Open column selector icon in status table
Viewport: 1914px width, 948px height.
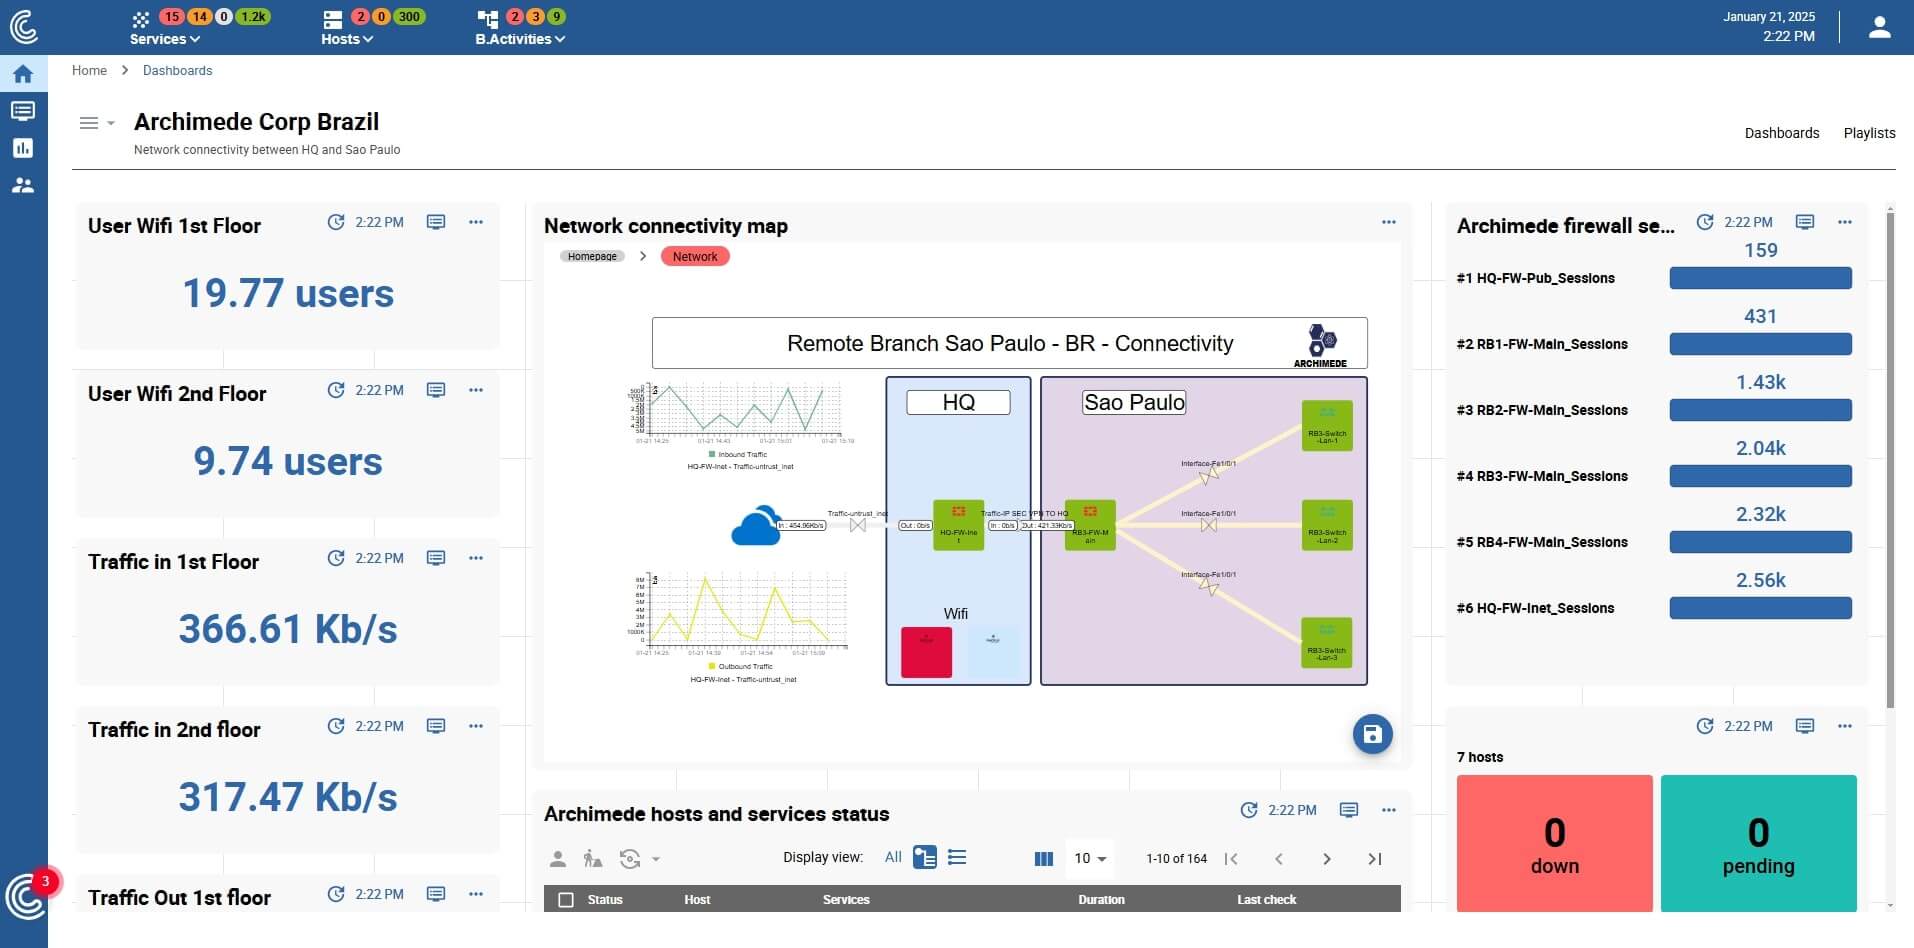1044,858
